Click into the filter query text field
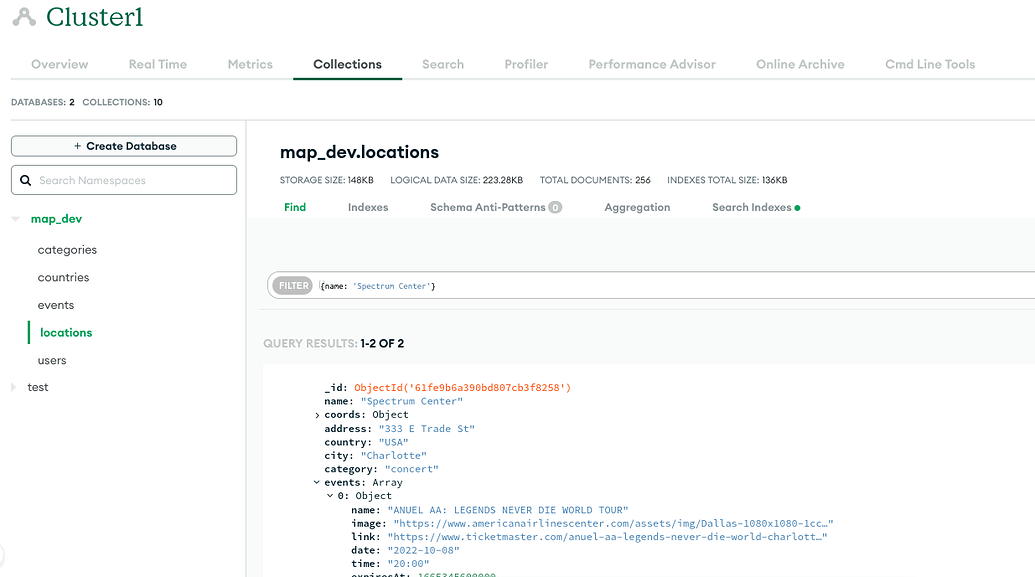Image resolution: width=1035 pixels, height=577 pixels. point(670,286)
